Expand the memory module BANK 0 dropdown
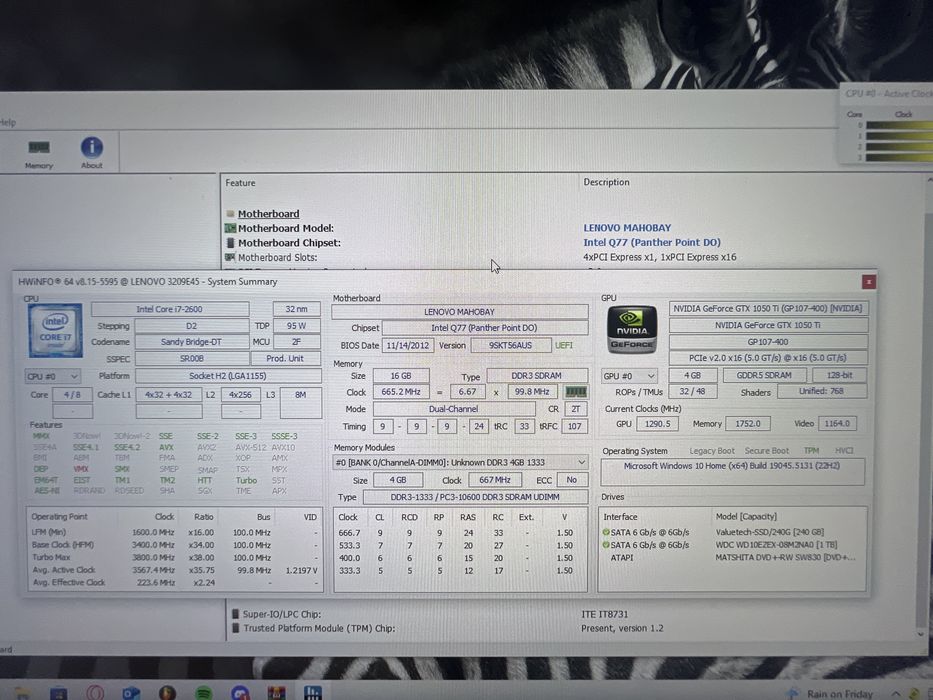Image resolution: width=933 pixels, height=700 pixels. pos(460,462)
